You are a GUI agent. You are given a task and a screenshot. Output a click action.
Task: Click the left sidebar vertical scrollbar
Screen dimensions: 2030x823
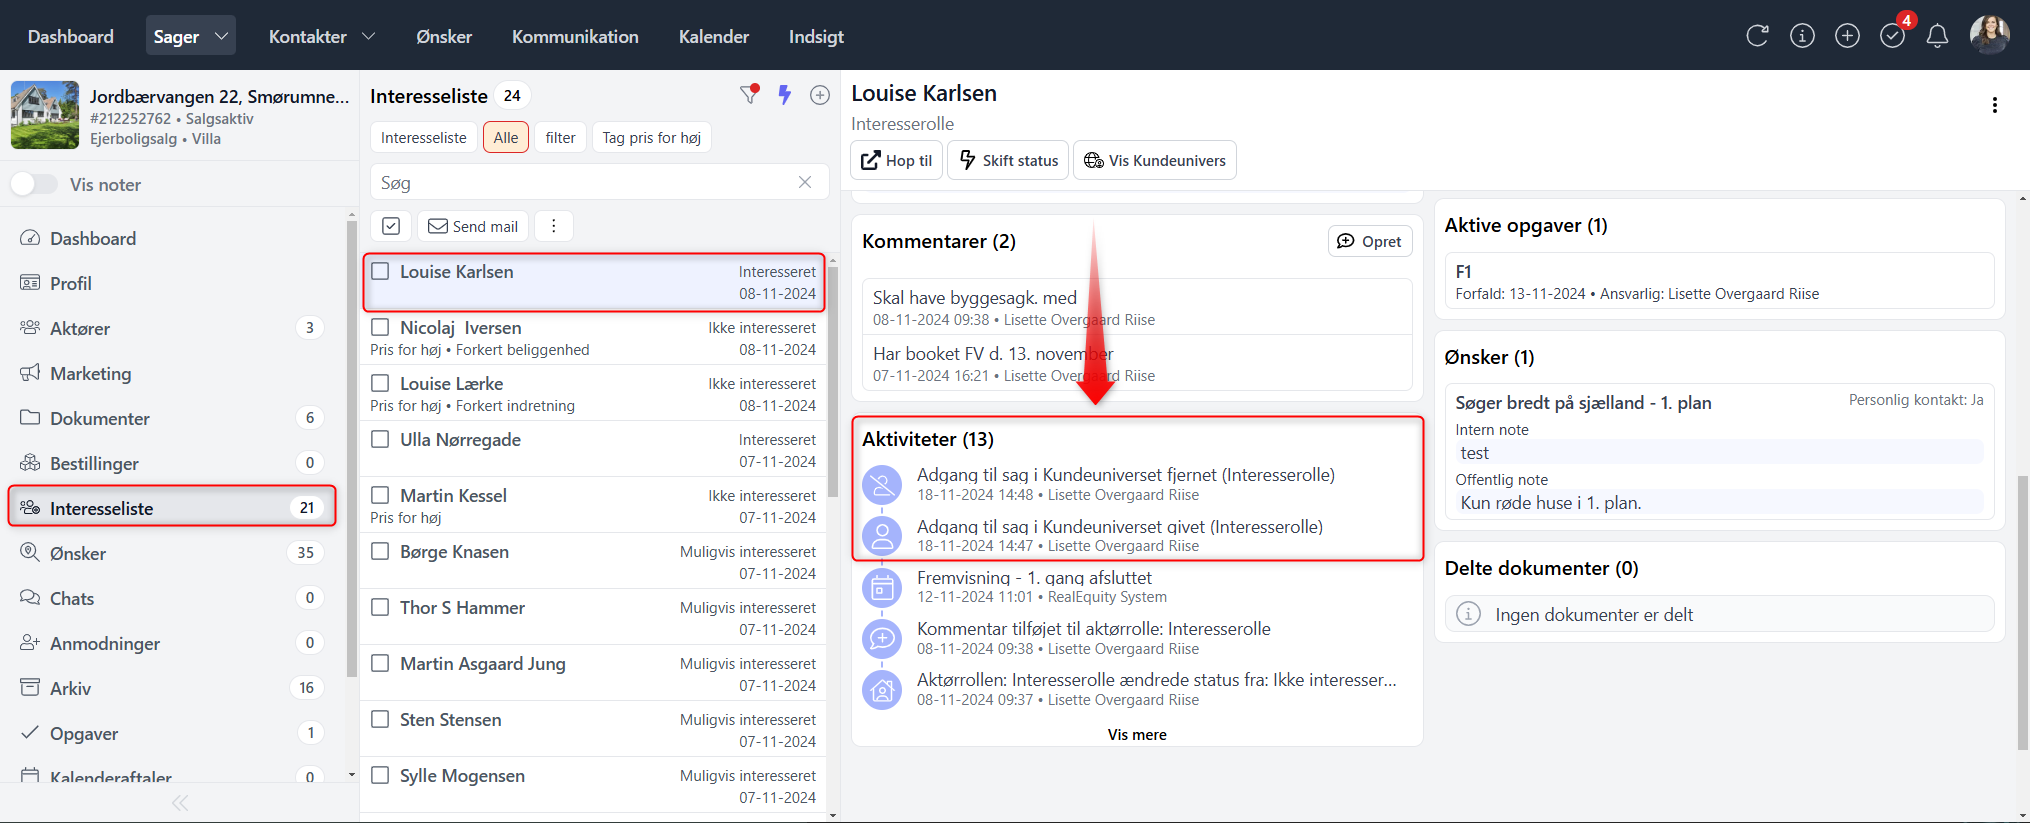coord(351,450)
